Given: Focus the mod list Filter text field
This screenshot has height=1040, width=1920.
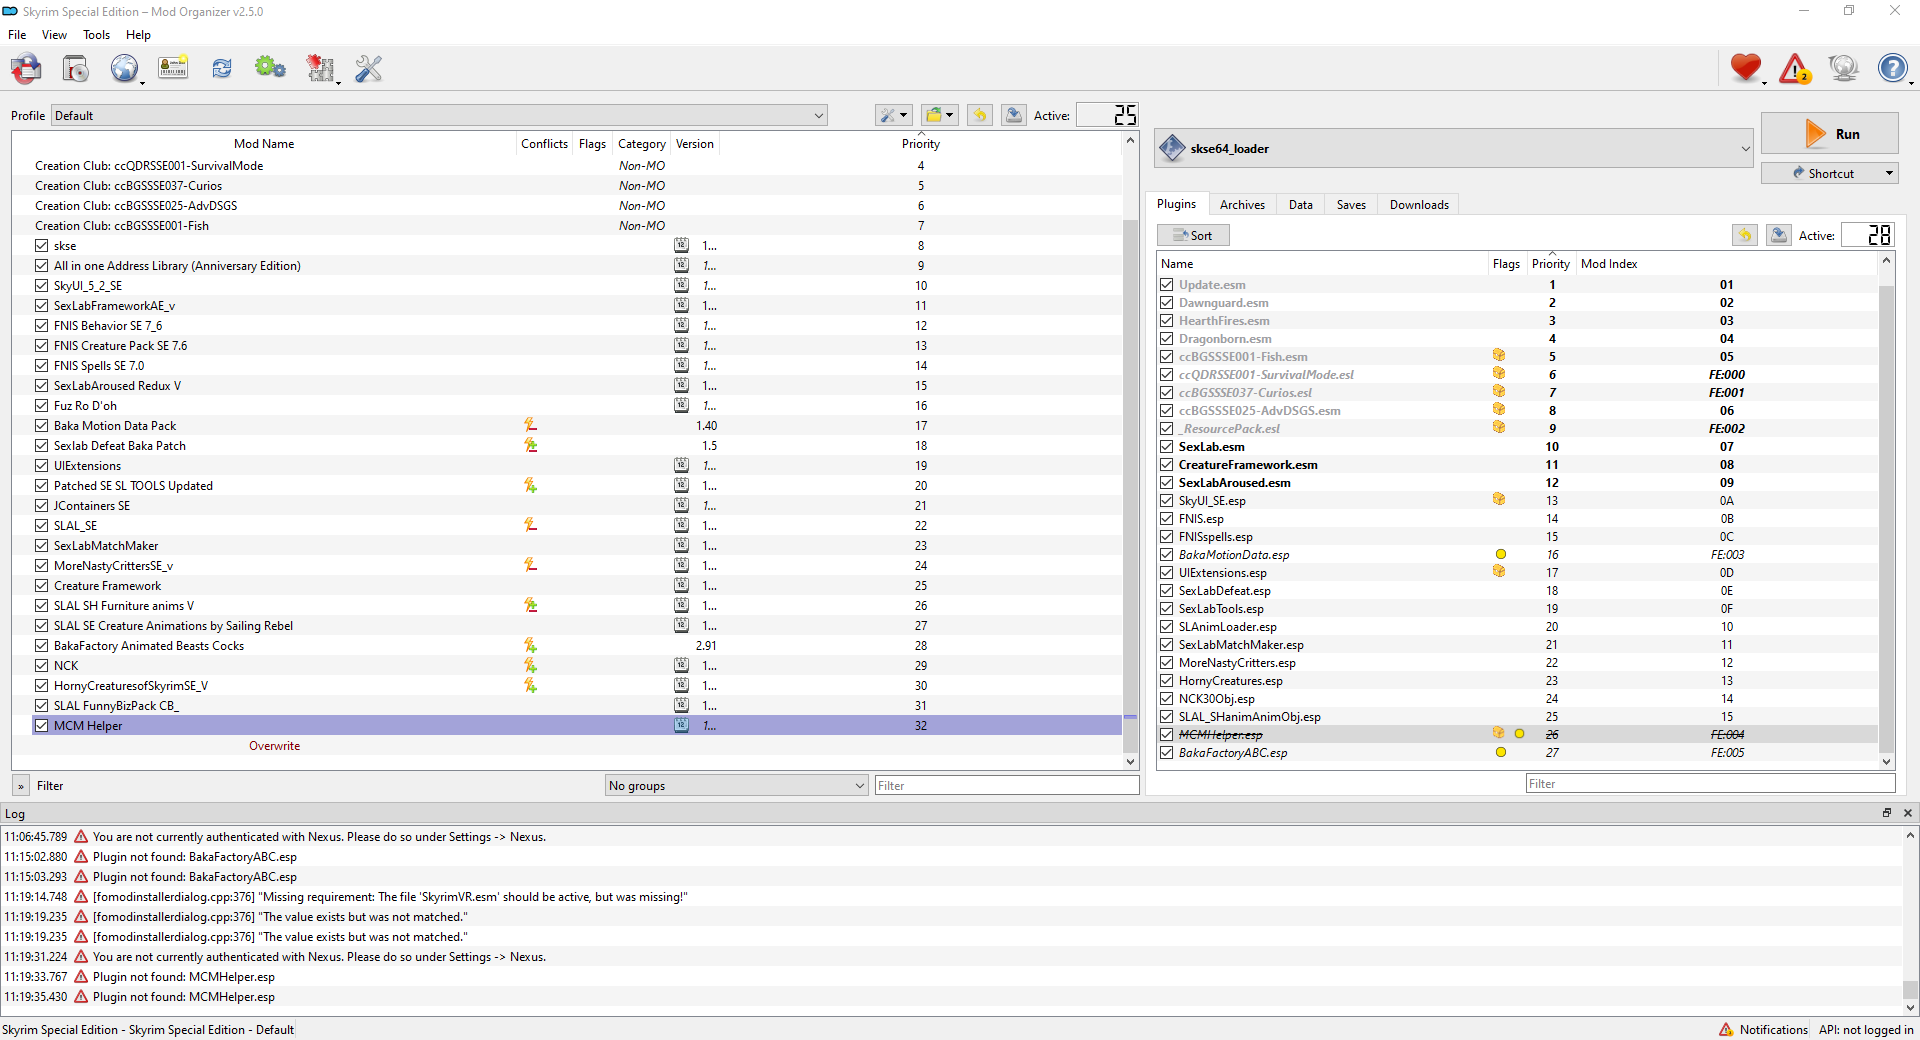Looking at the screenshot, I should (1007, 785).
